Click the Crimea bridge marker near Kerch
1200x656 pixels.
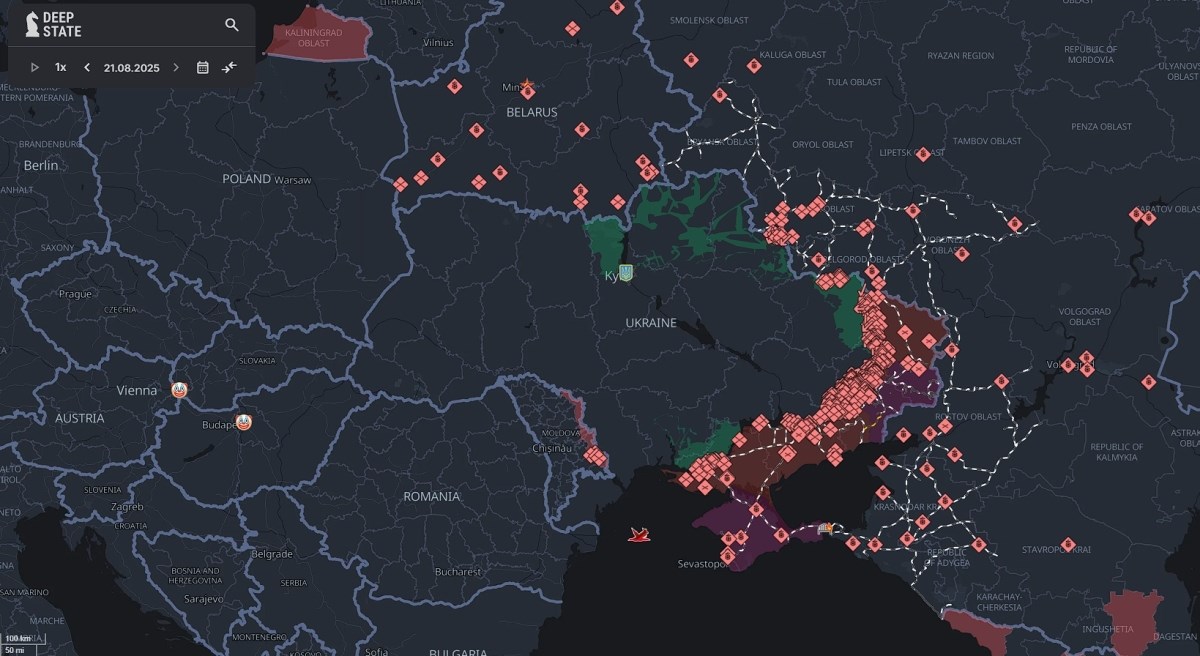click(x=825, y=527)
